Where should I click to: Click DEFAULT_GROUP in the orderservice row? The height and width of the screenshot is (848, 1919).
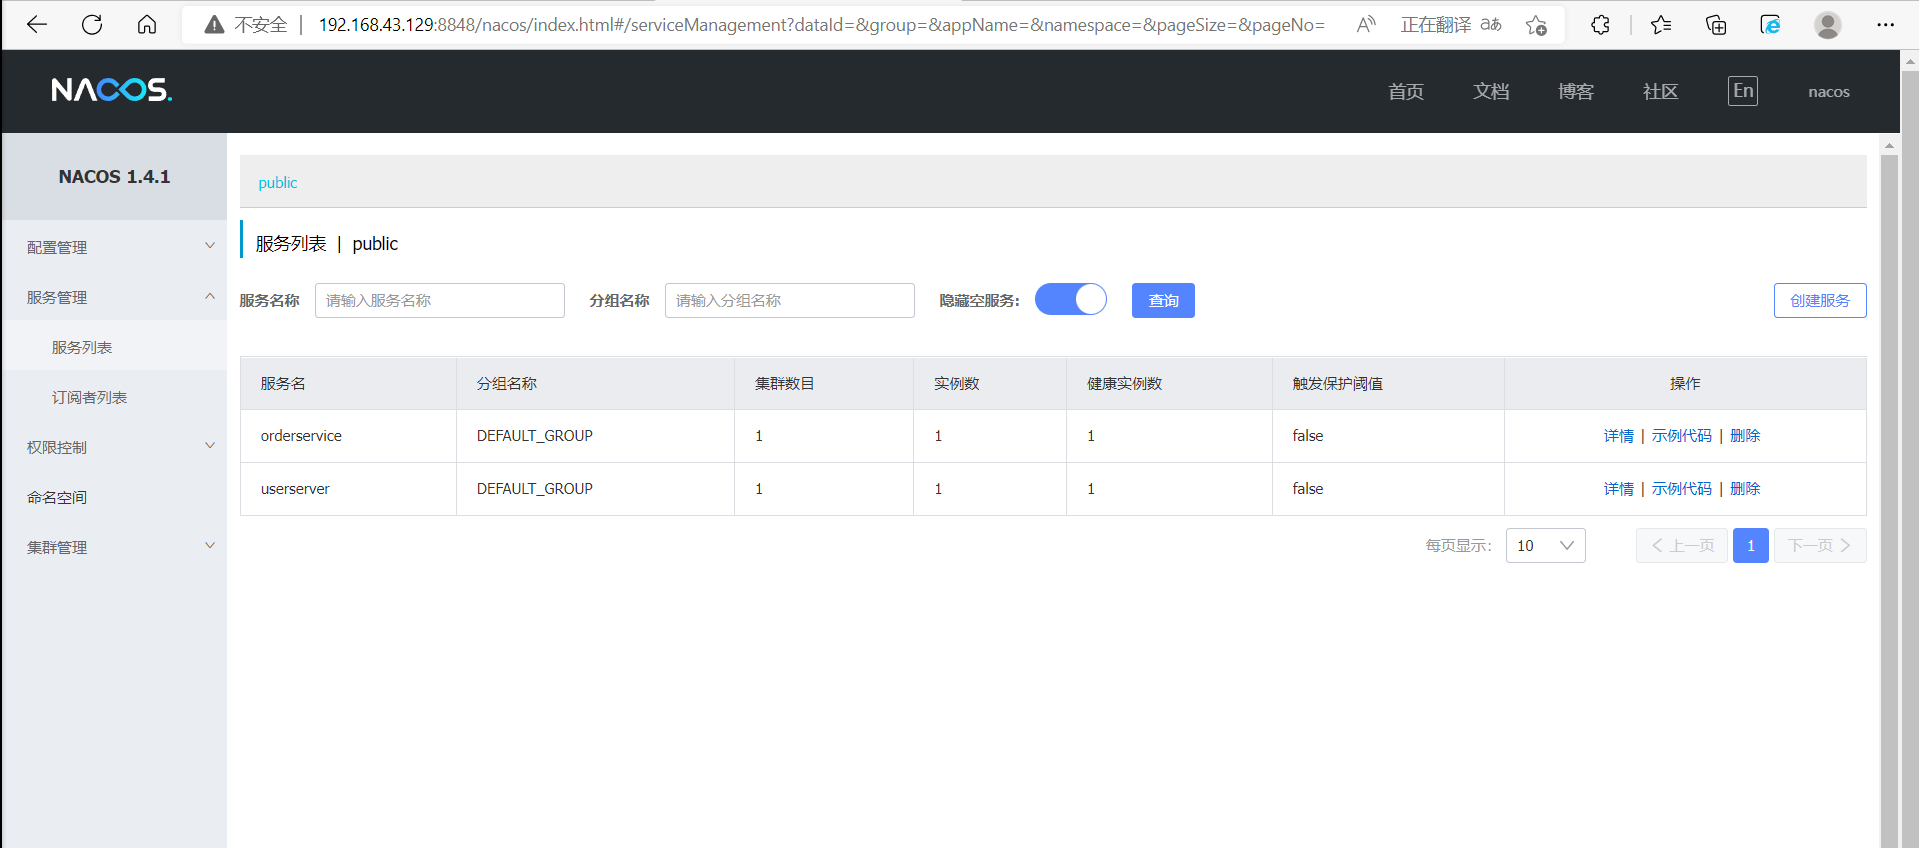tap(535, 436)
